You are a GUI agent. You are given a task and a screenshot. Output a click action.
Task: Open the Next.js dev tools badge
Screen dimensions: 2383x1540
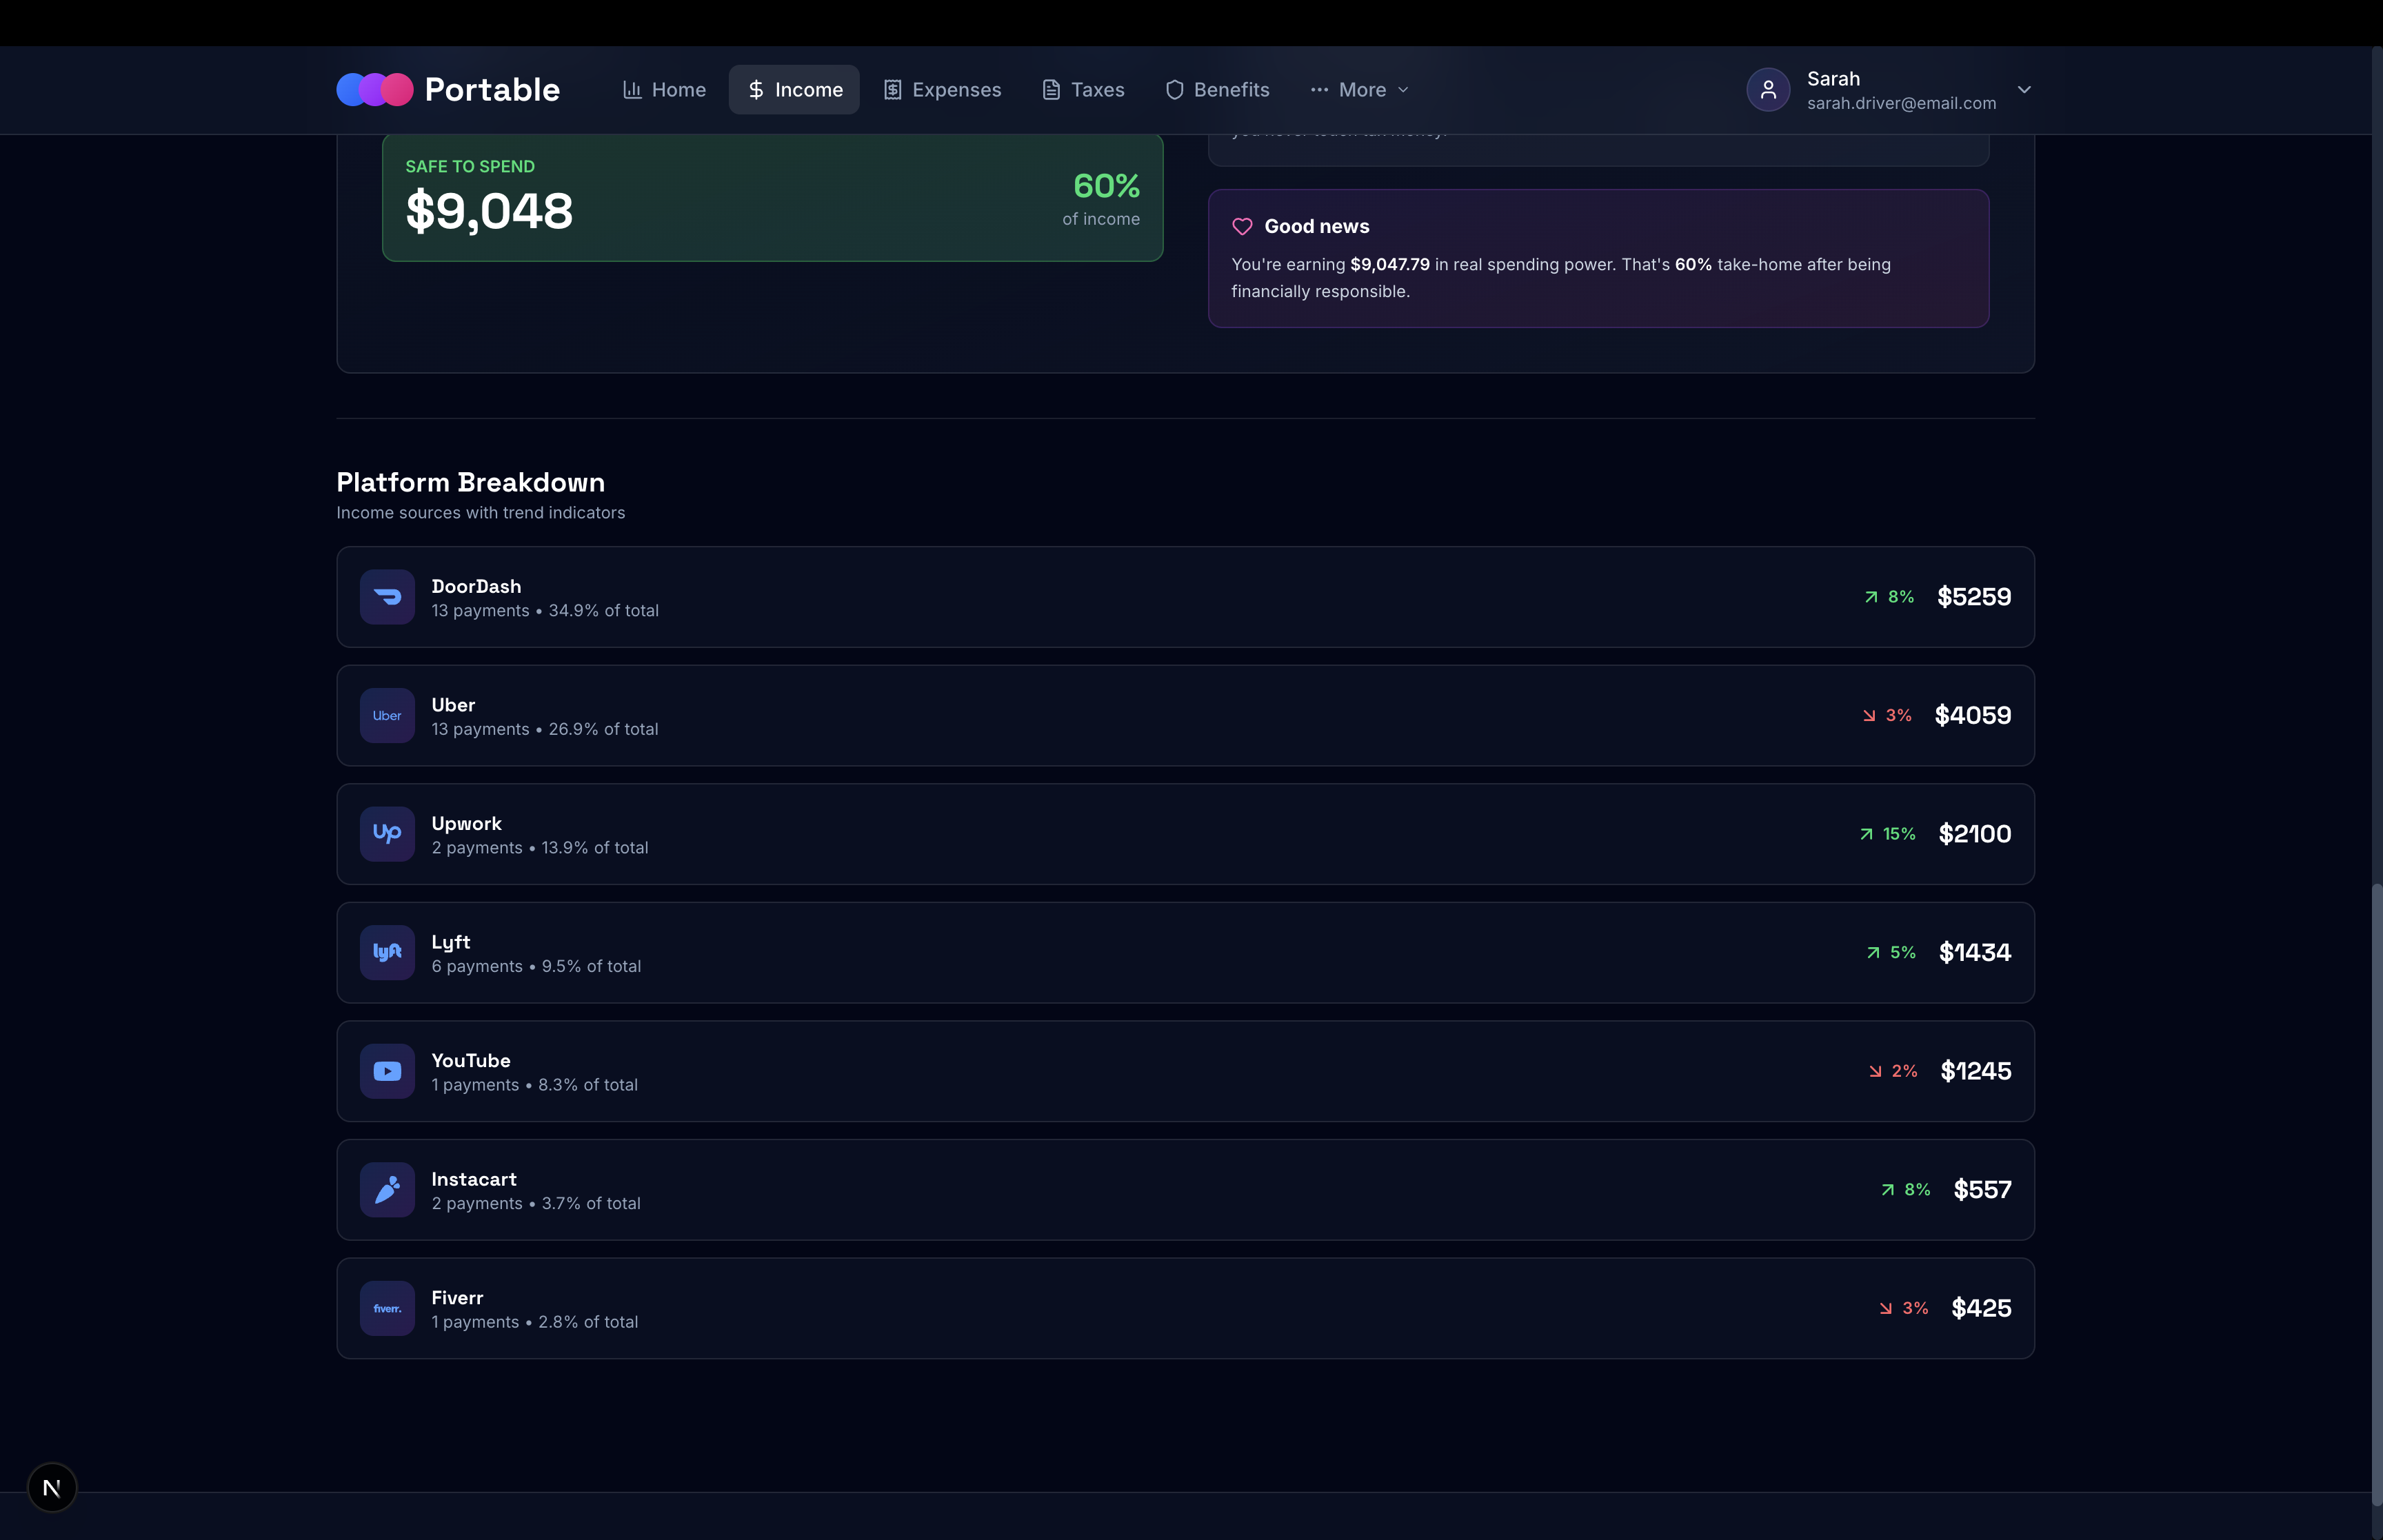click(x=52, y=1487)
